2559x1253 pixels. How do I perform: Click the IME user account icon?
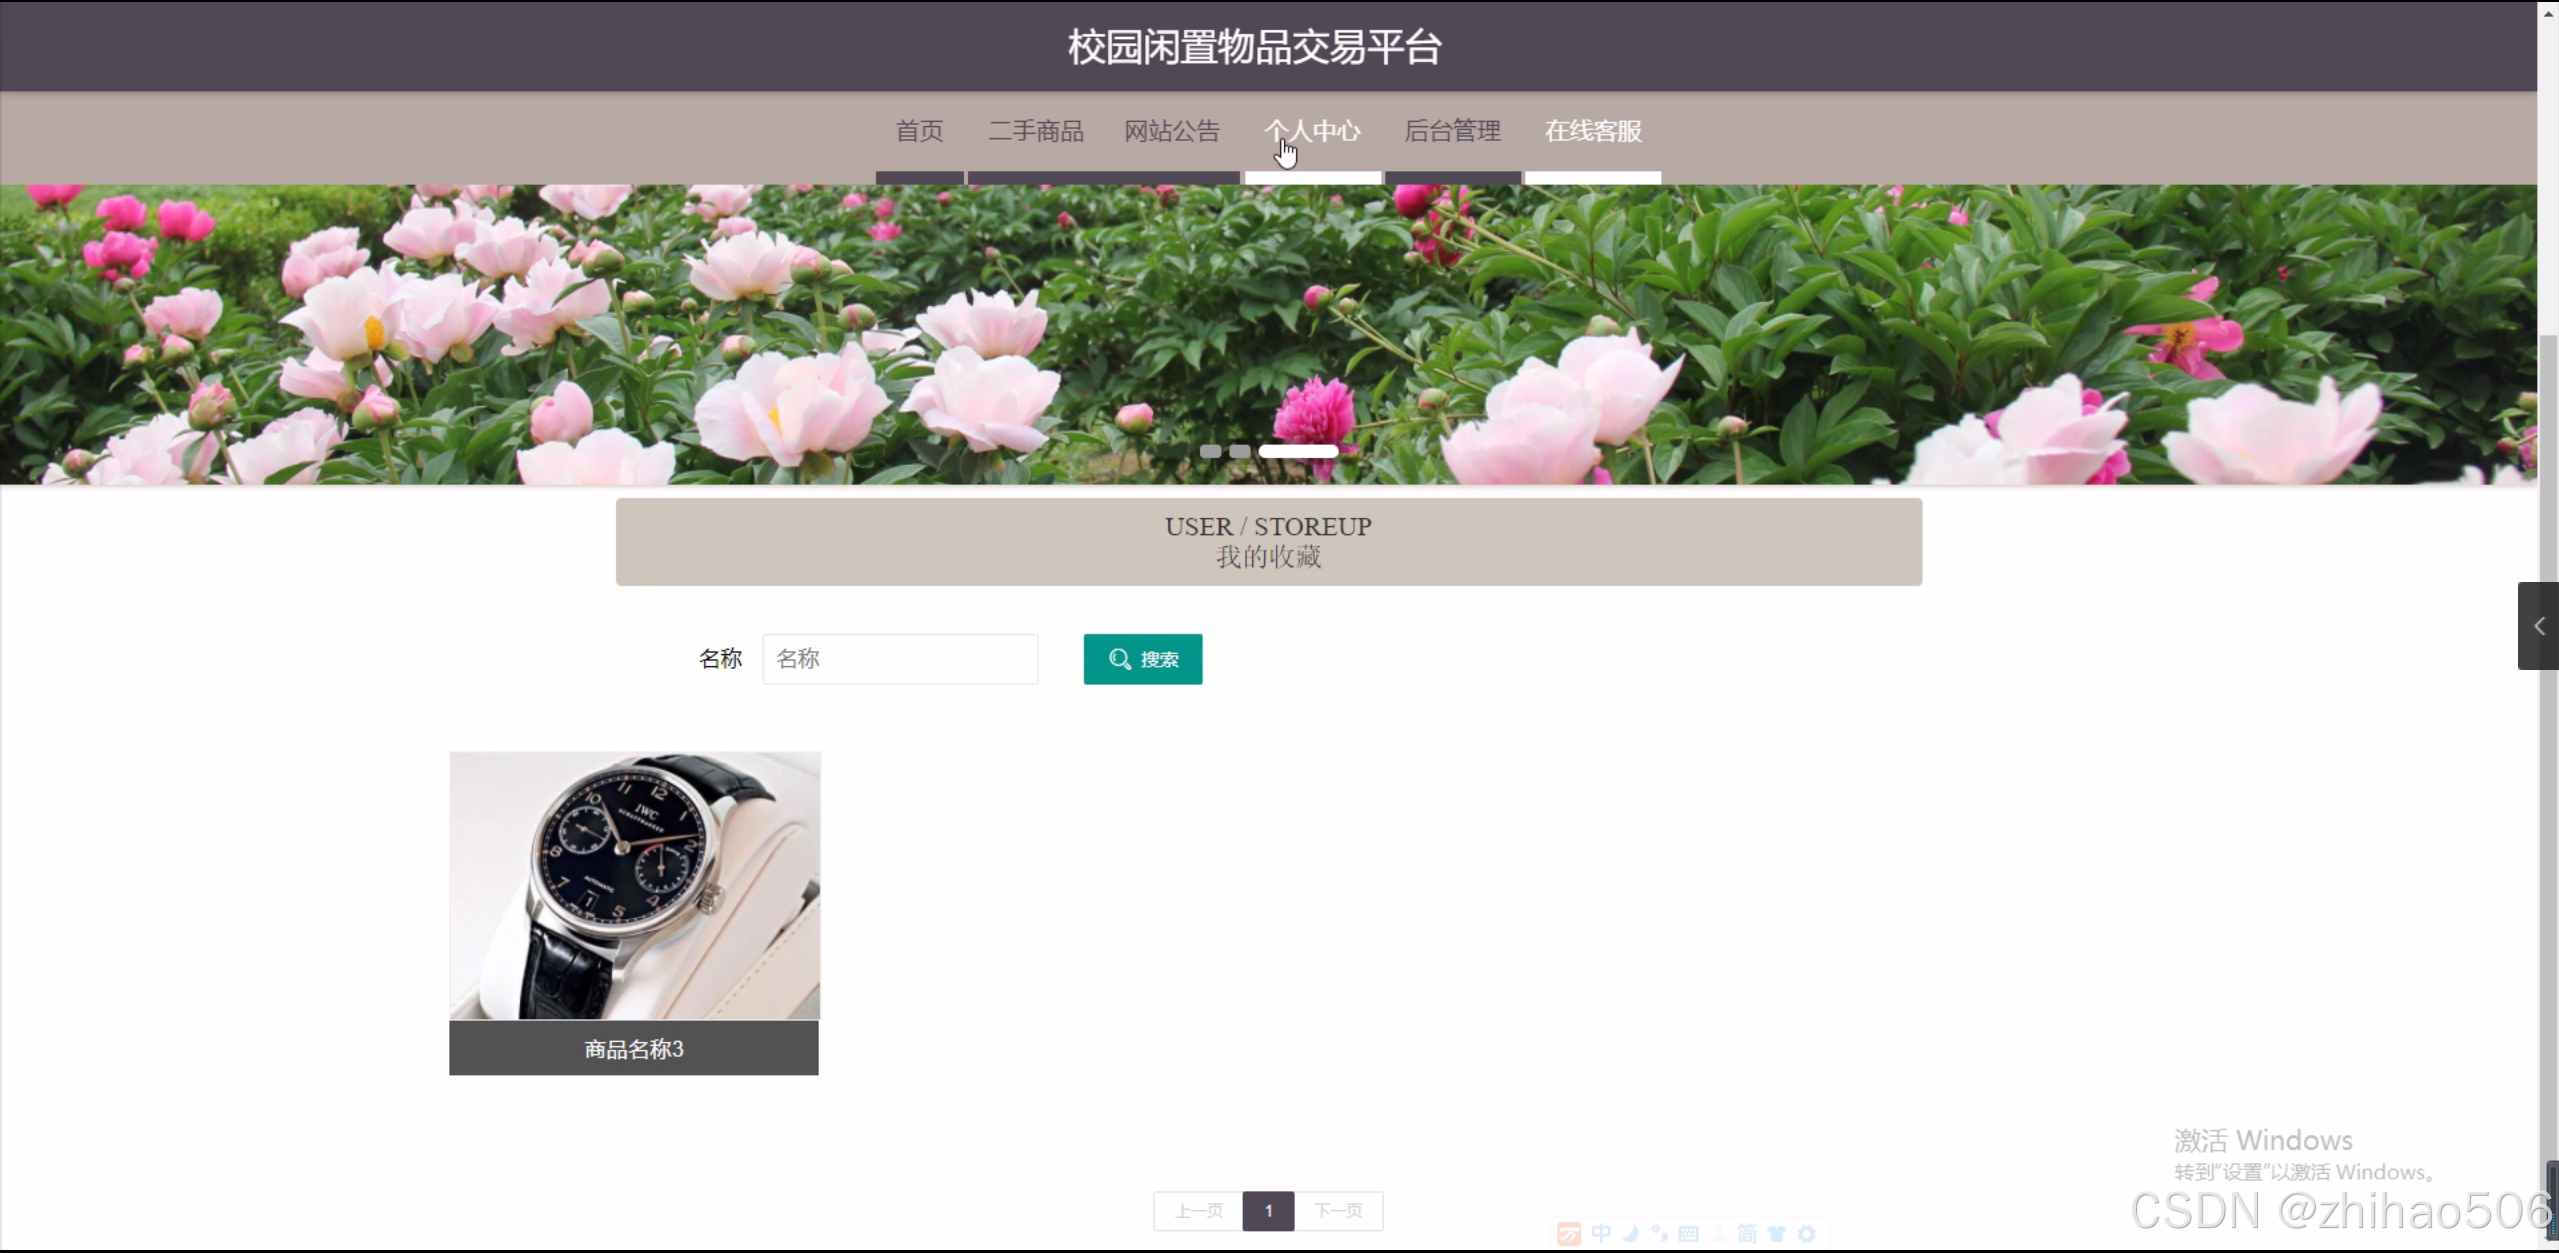[1718, 1233]
